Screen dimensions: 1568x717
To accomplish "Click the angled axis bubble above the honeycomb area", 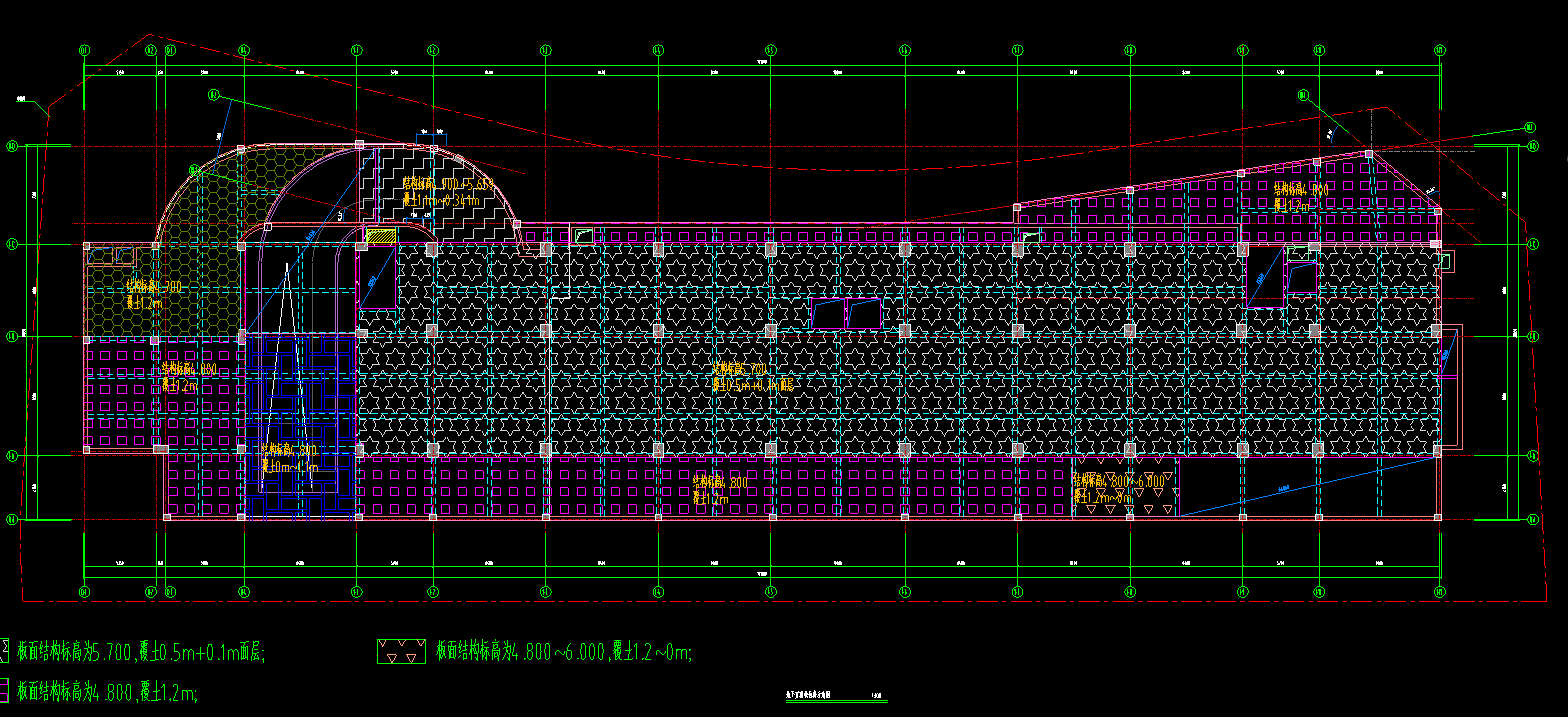I will tap(213, 95).
